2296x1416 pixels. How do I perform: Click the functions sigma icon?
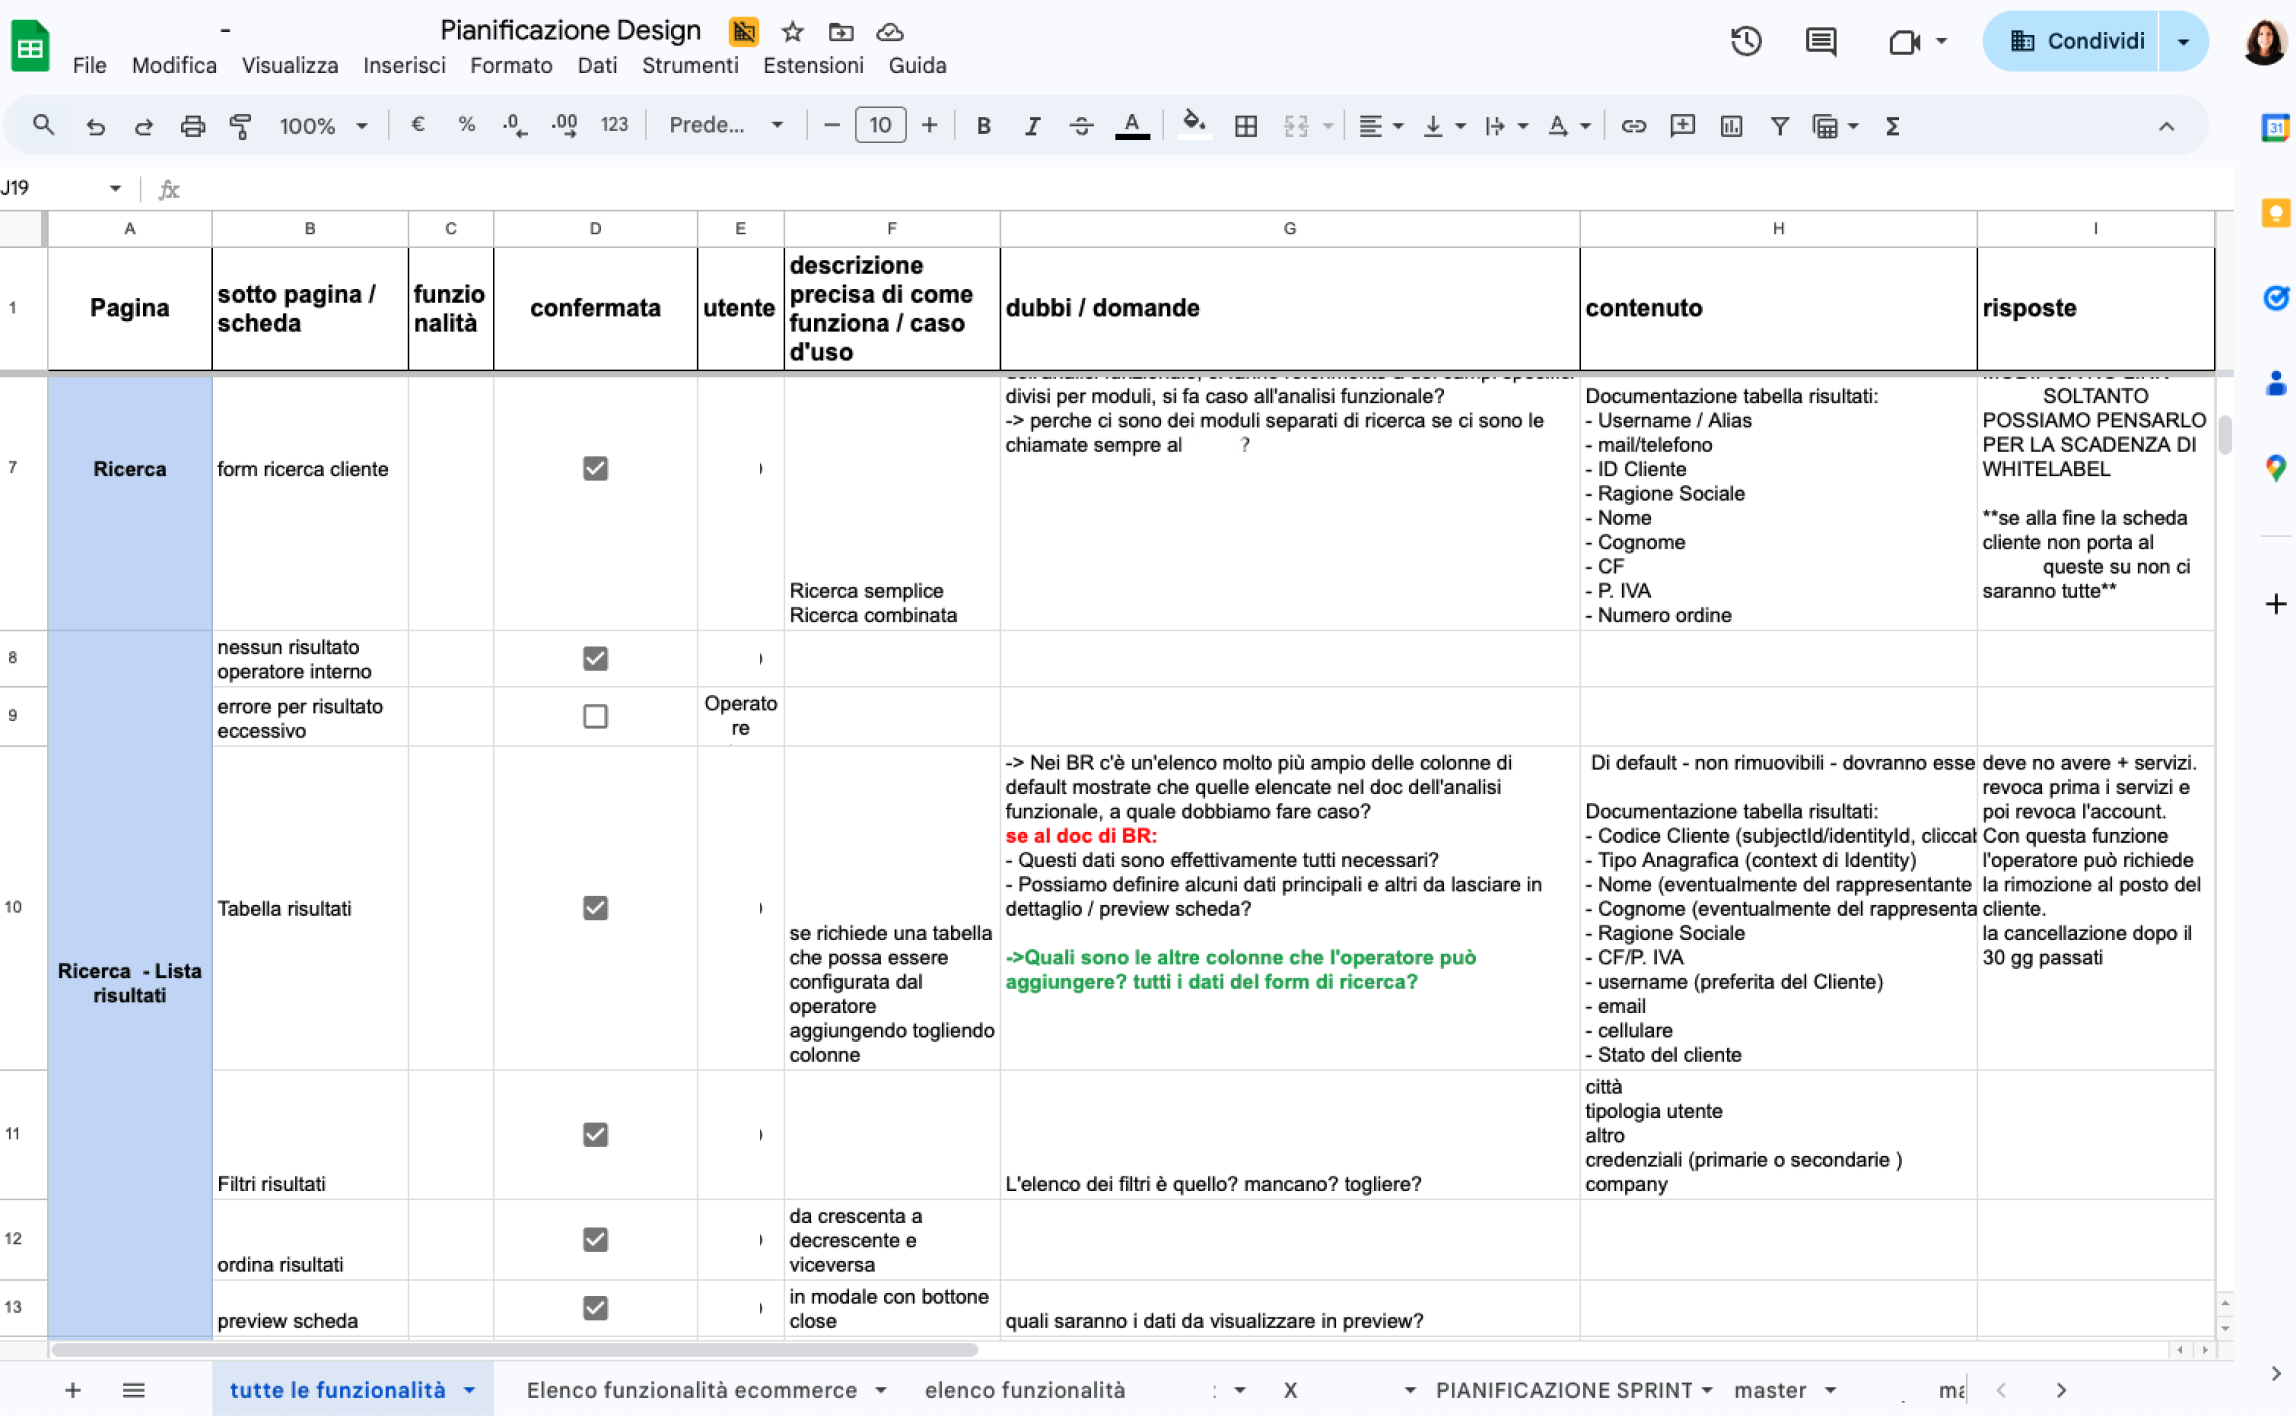pos(1892,126)
